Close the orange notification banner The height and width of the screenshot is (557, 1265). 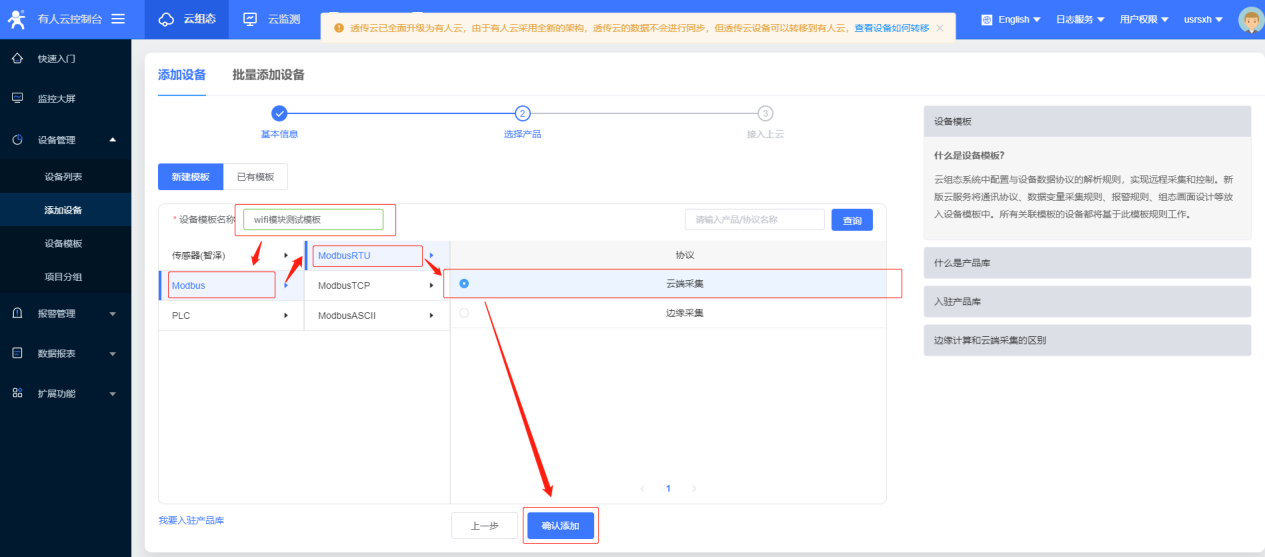point(939,28)
